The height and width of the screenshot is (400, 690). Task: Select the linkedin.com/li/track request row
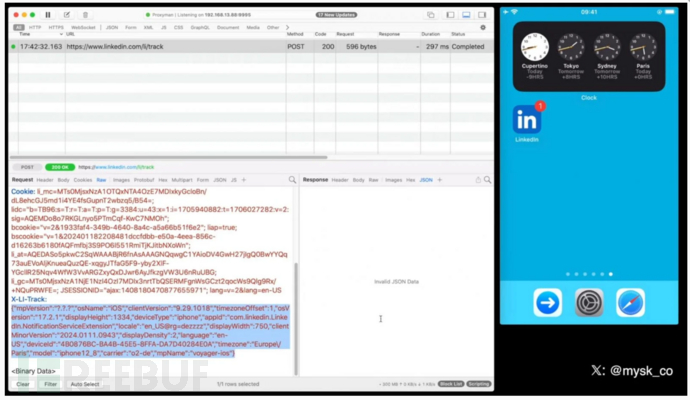click(x=251, y=46)
